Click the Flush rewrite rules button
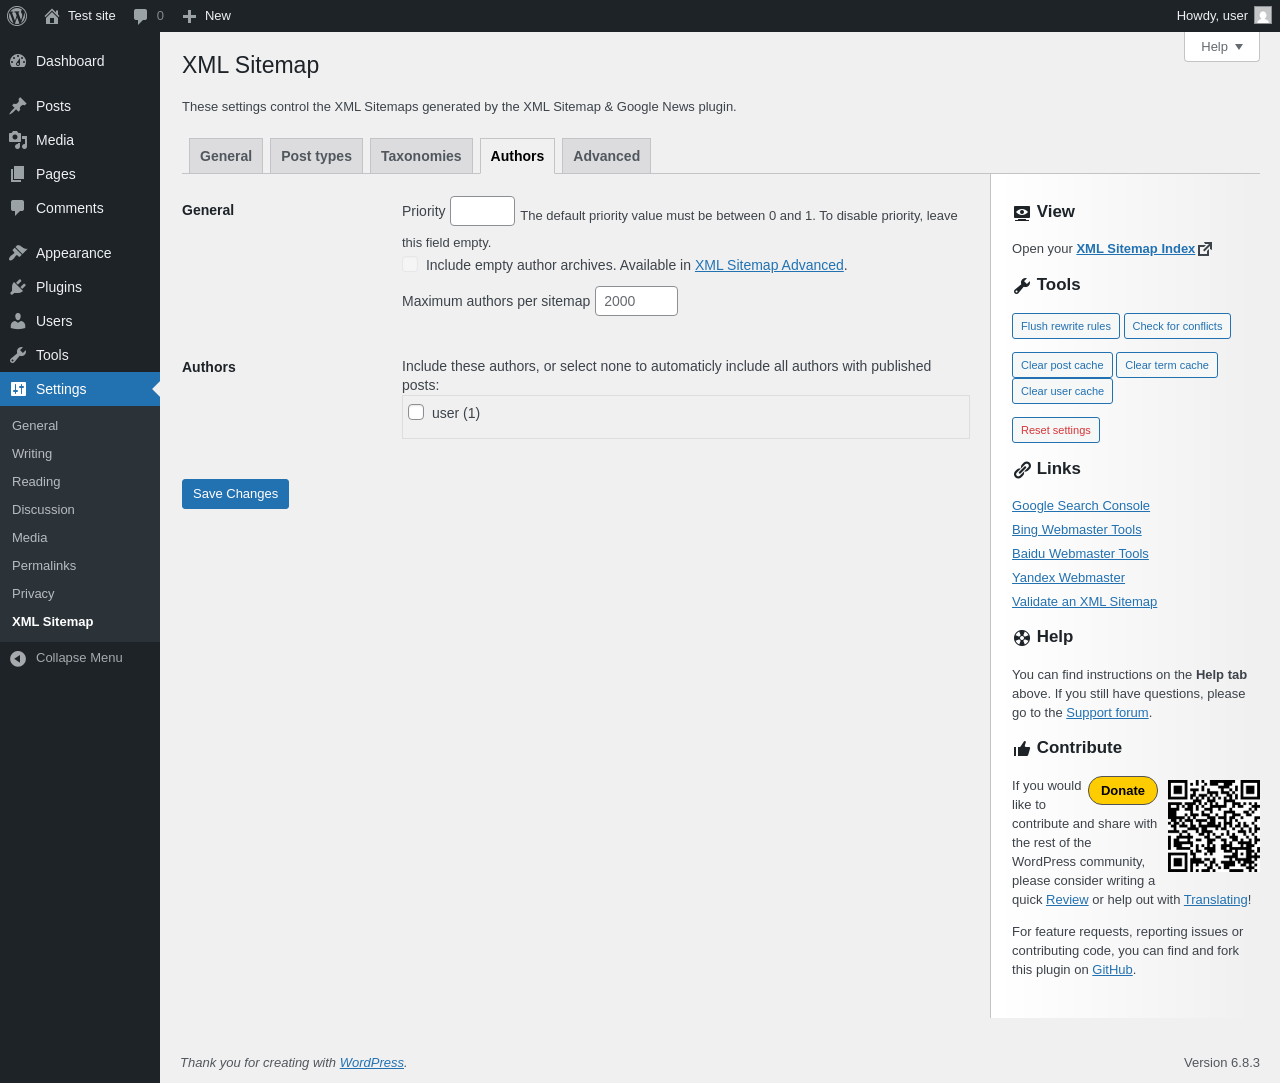The height and width of the screenshot is (1083, 1280). (x=1065, y=326)
